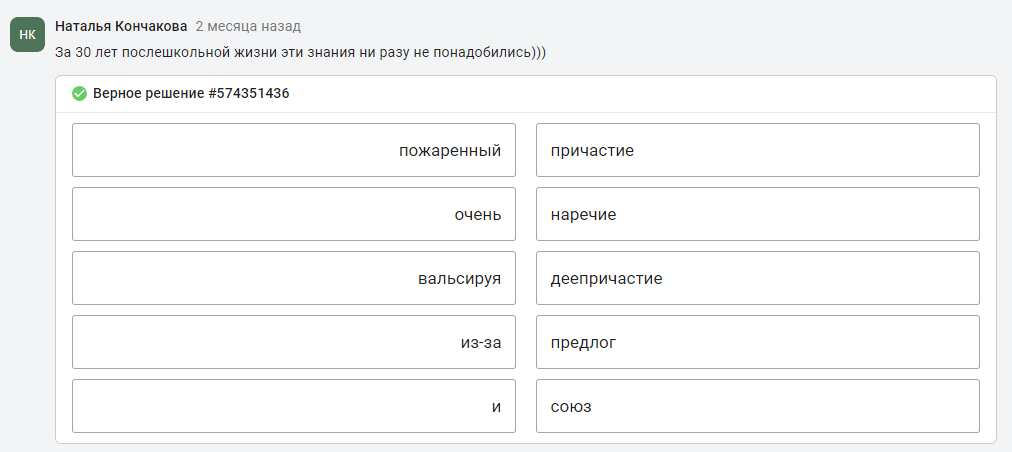Select the 'из-за' word box
The image size is (1012, 452).
pyautogui.click(x=294, y=342)
